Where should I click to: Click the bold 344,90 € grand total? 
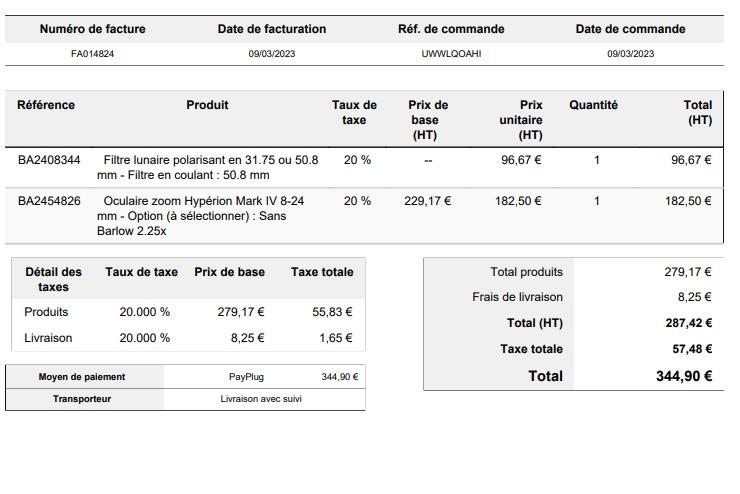684,376
